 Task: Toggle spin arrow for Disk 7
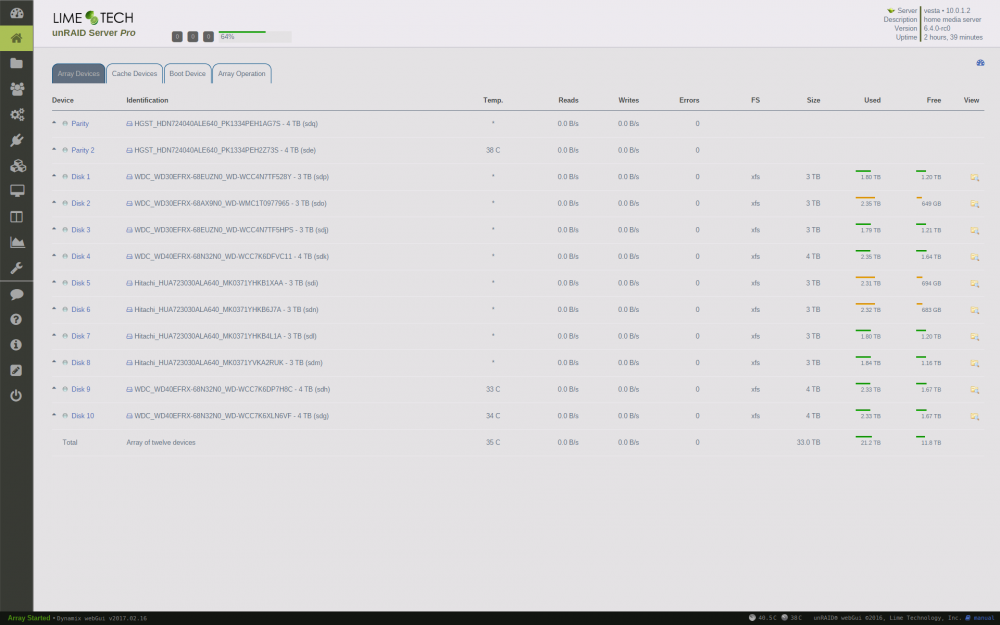[54, 335]
